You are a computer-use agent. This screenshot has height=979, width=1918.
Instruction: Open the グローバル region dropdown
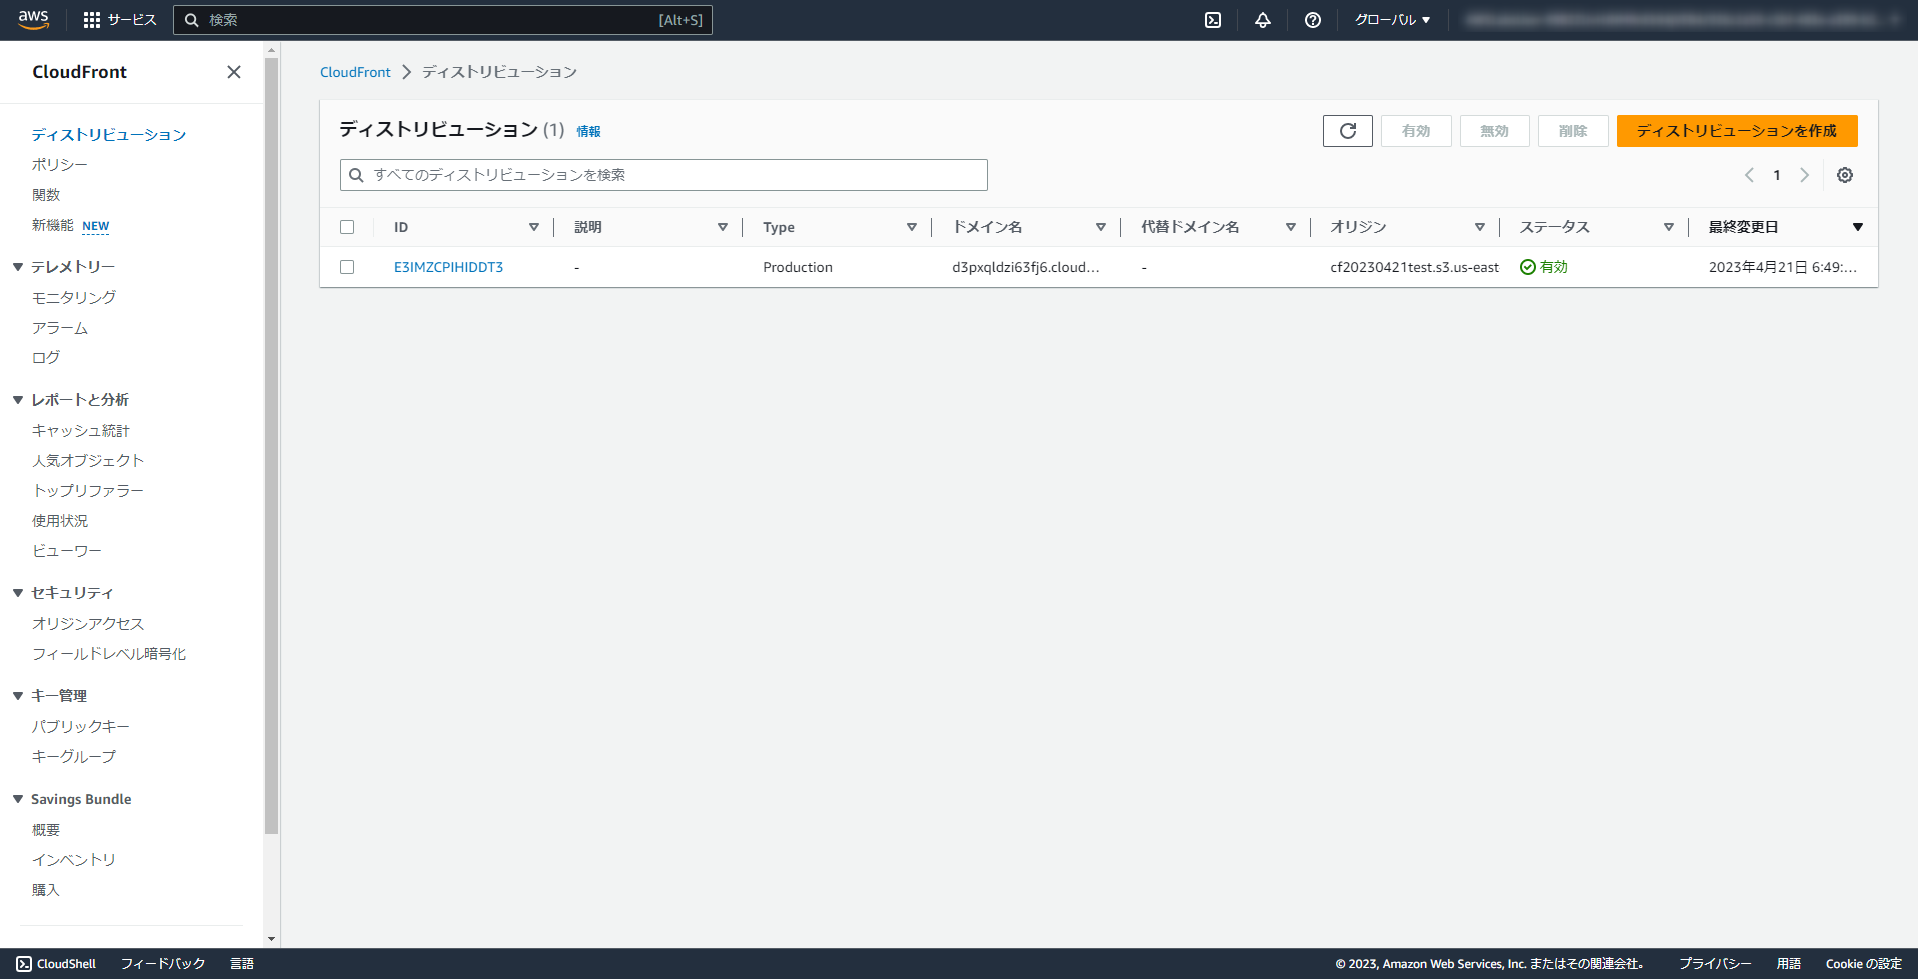point(1392,19)
